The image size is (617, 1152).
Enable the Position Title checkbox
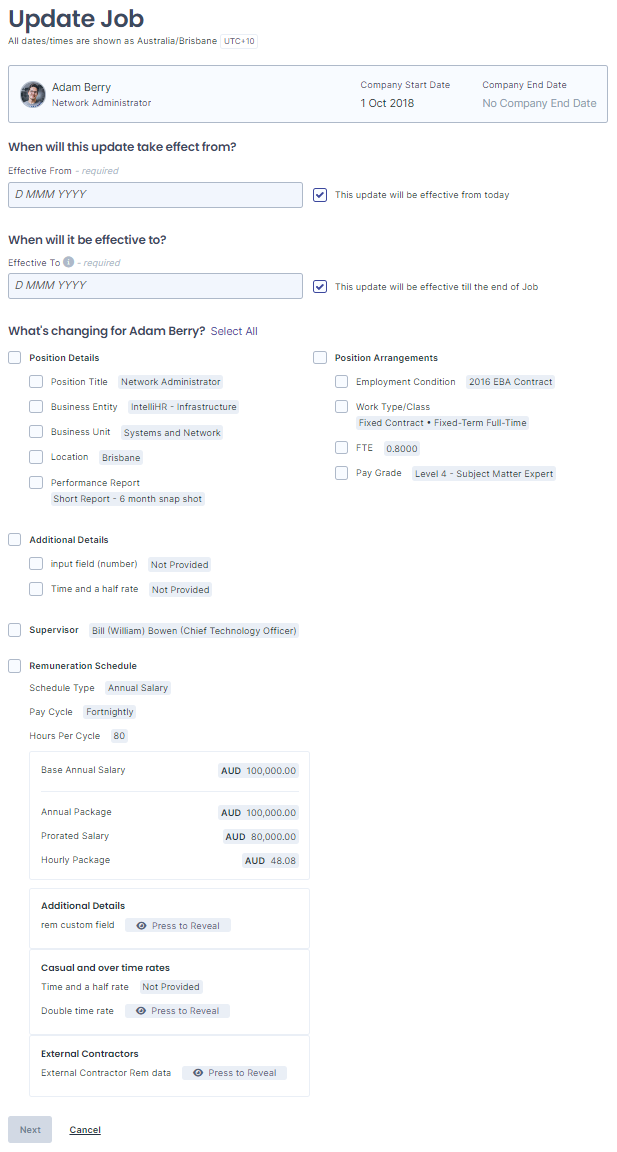point(36,382)
